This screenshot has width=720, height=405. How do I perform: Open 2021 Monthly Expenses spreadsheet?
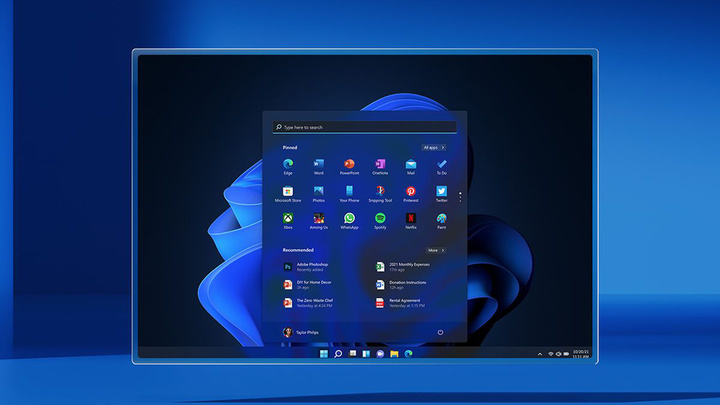point(403,267)
